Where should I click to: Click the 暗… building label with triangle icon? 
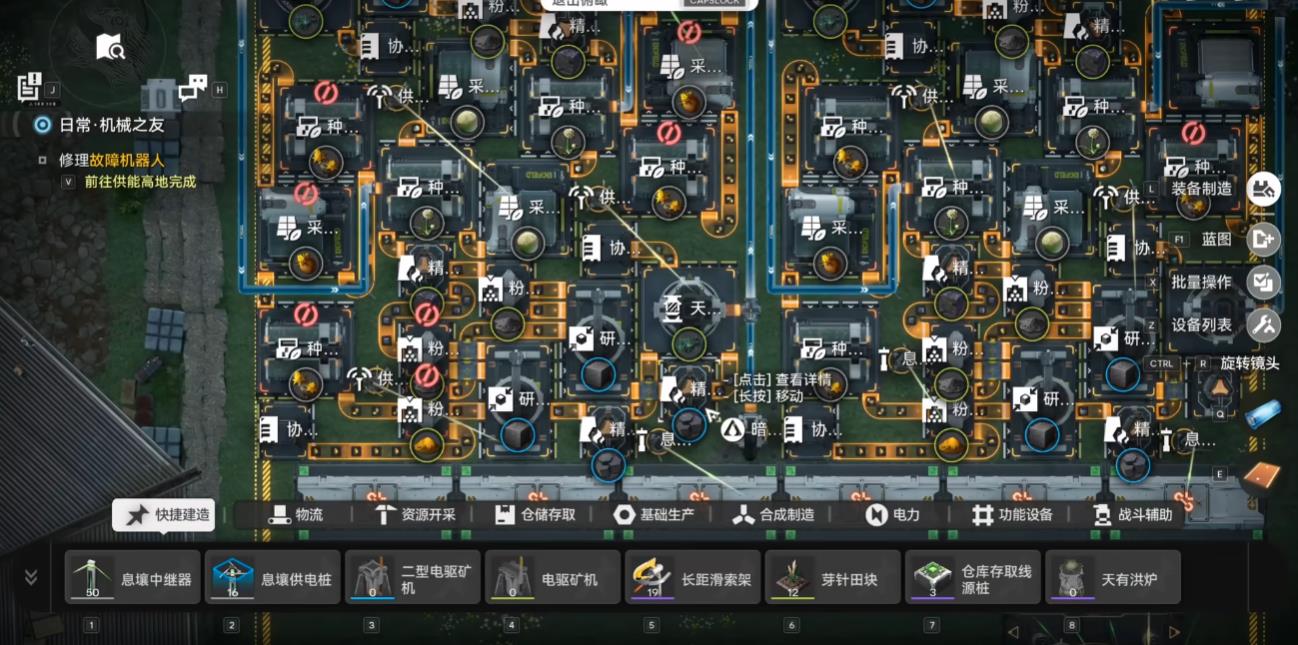pyautogui.click(x=748, y=431)
